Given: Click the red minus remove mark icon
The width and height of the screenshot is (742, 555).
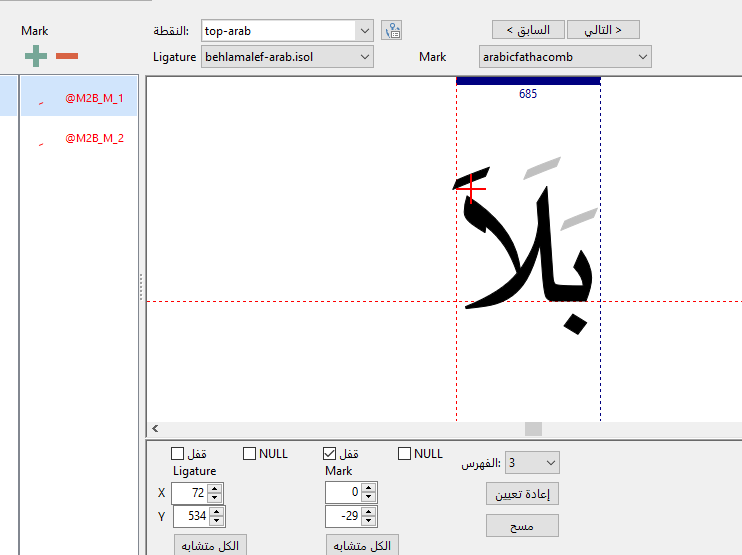Looking at the screenshot, I should [67, 55].
